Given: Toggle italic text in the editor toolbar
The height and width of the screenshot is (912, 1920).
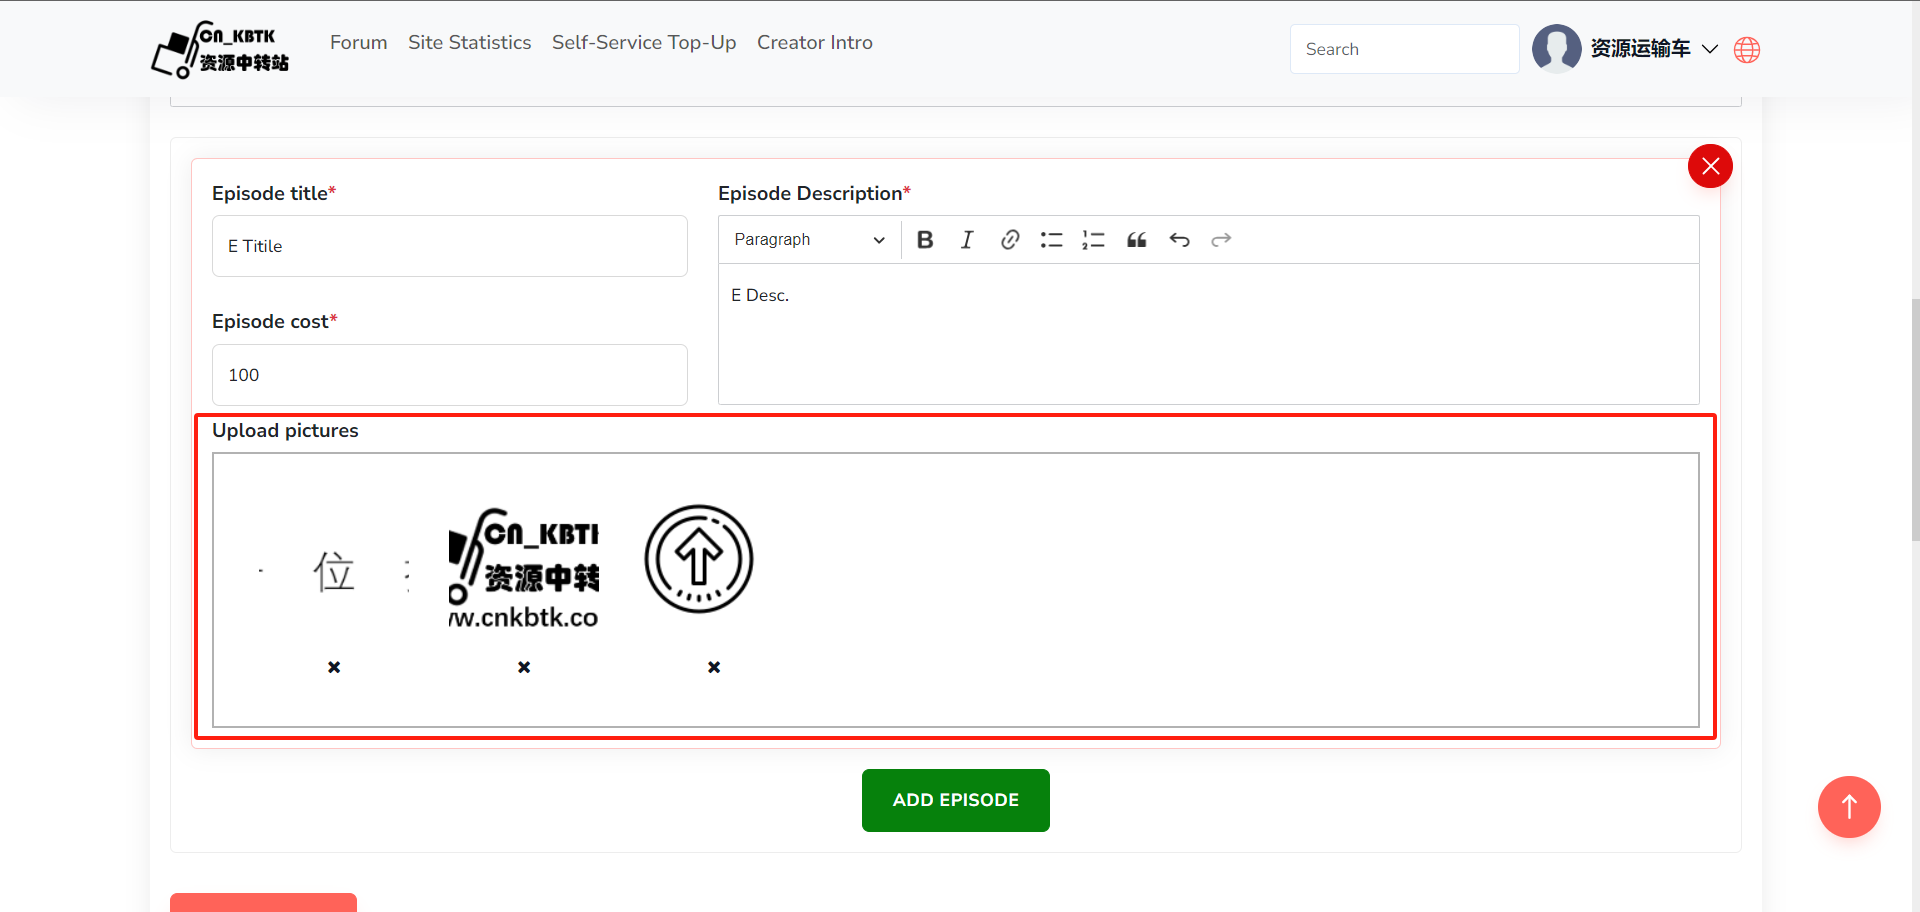Looking at the screenshot, I should [x=967, y=240].
